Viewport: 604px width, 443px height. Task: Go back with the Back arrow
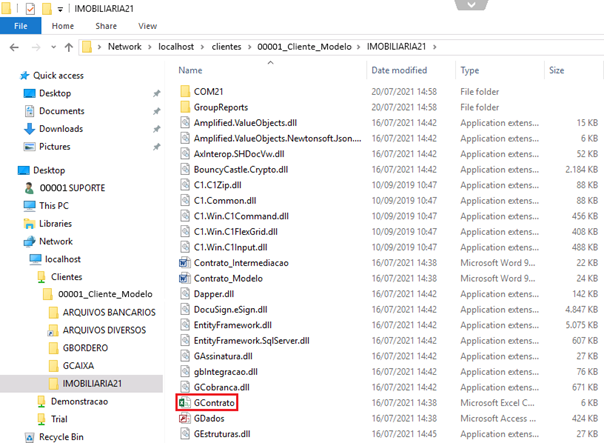pos(14,47)
